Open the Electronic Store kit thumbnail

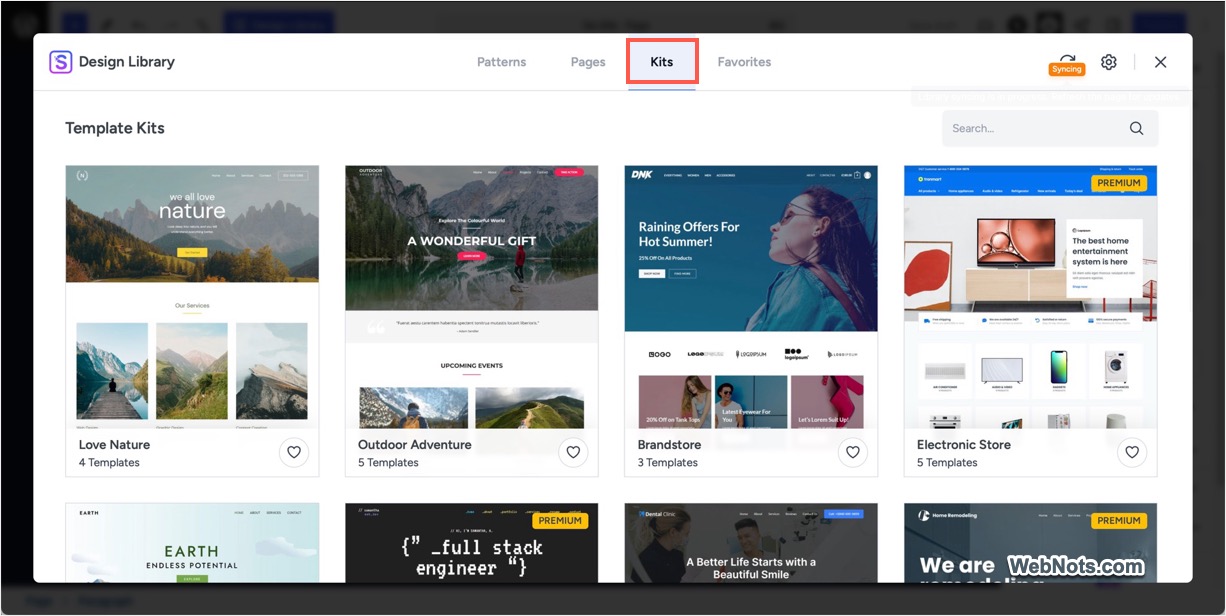1030,297
